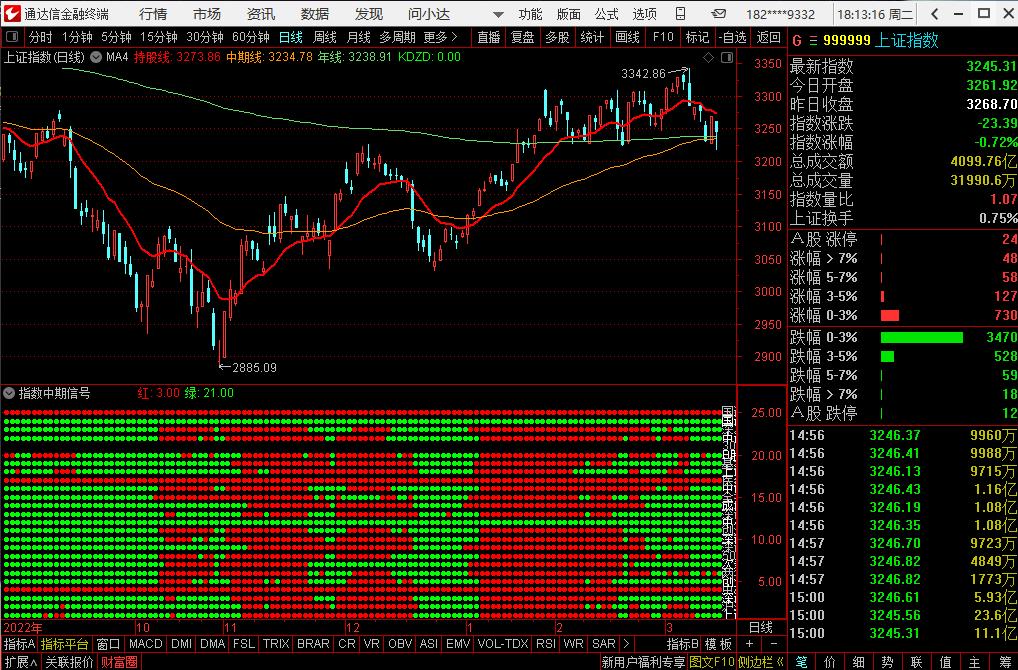
Task: Open the 主 main tab
Action: 974,662
